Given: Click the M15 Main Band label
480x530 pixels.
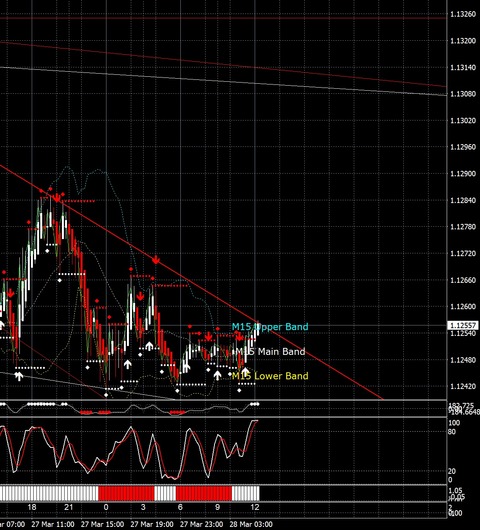Looking at the screenshot, I should 270,352.
